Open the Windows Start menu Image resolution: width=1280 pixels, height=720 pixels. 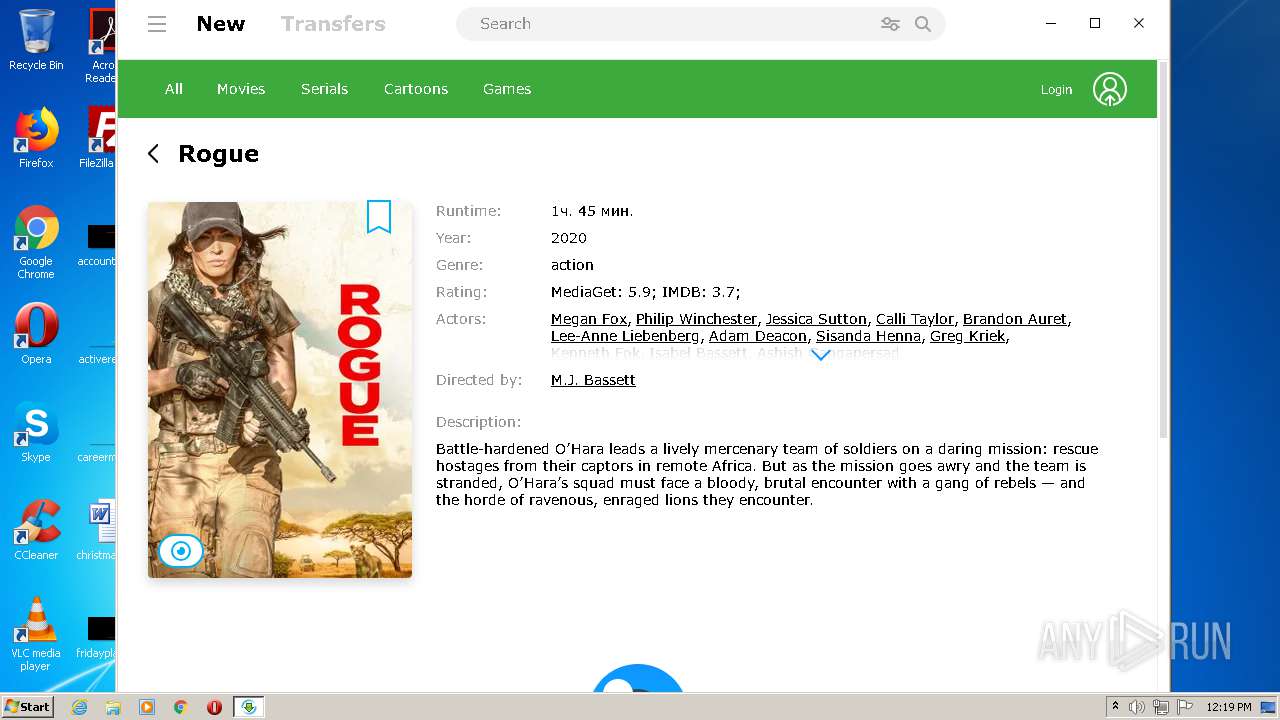click(27, 706)
